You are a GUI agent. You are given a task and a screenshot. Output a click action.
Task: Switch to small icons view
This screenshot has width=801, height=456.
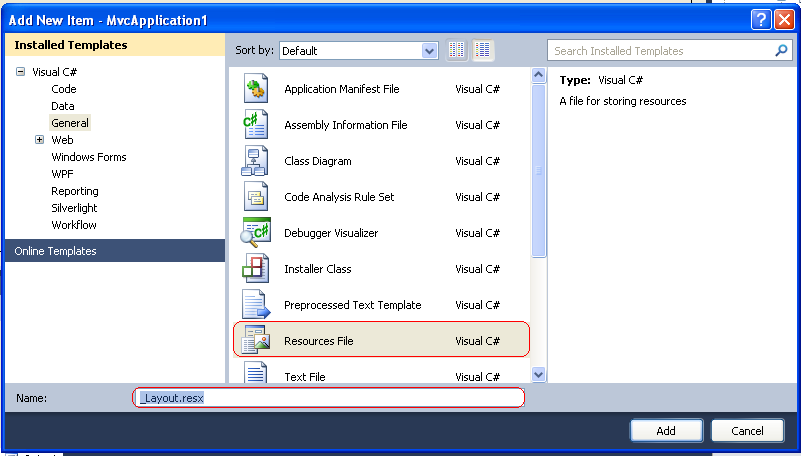point(458,50)
